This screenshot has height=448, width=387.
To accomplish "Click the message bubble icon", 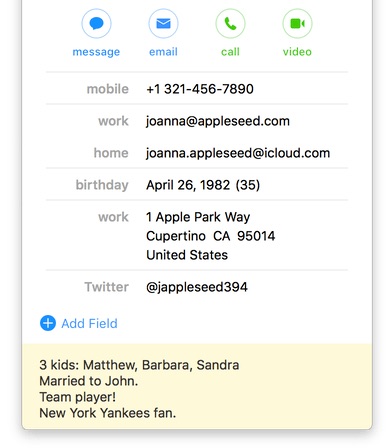I will click(x=96, y=24).
